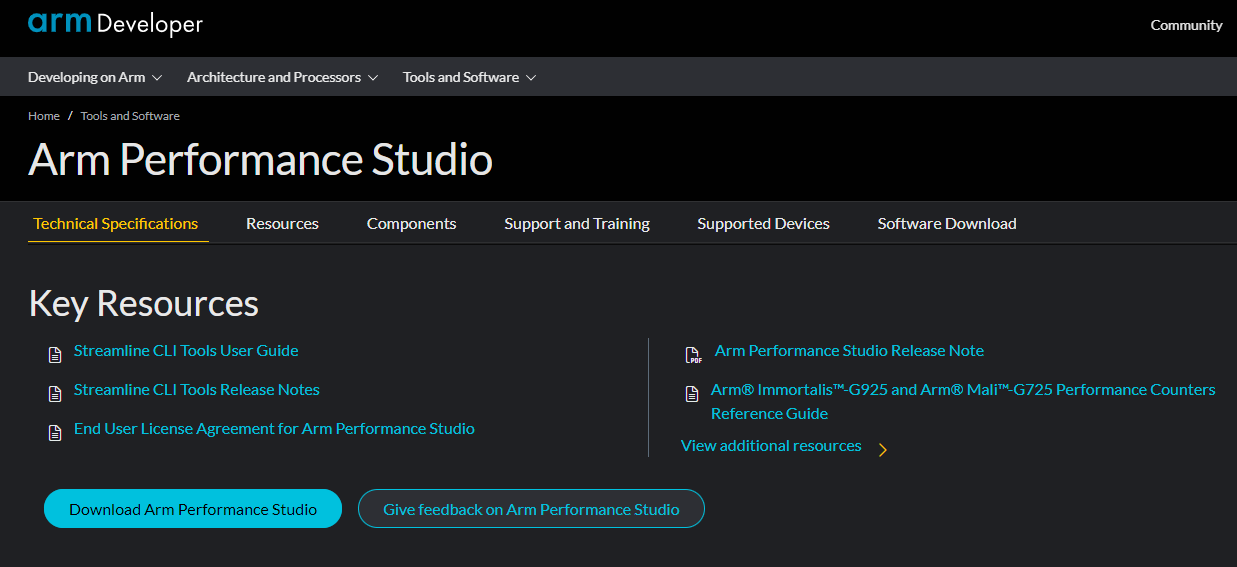Viewport: 1237px width, 567px height.
Task: Switch to the Resources tab
Action: [x=282, y=224]
